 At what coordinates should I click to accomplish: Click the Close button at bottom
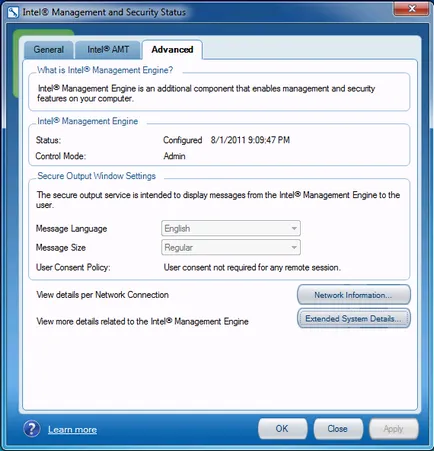(338, 429)
